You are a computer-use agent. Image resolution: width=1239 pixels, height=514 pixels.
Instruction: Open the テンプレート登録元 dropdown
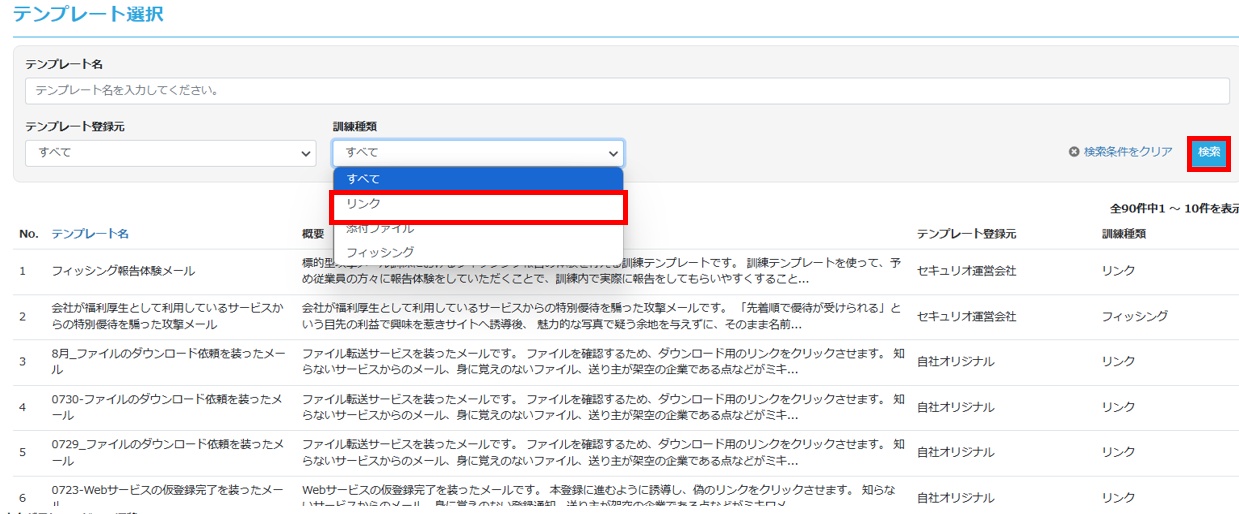coord(170,153)
